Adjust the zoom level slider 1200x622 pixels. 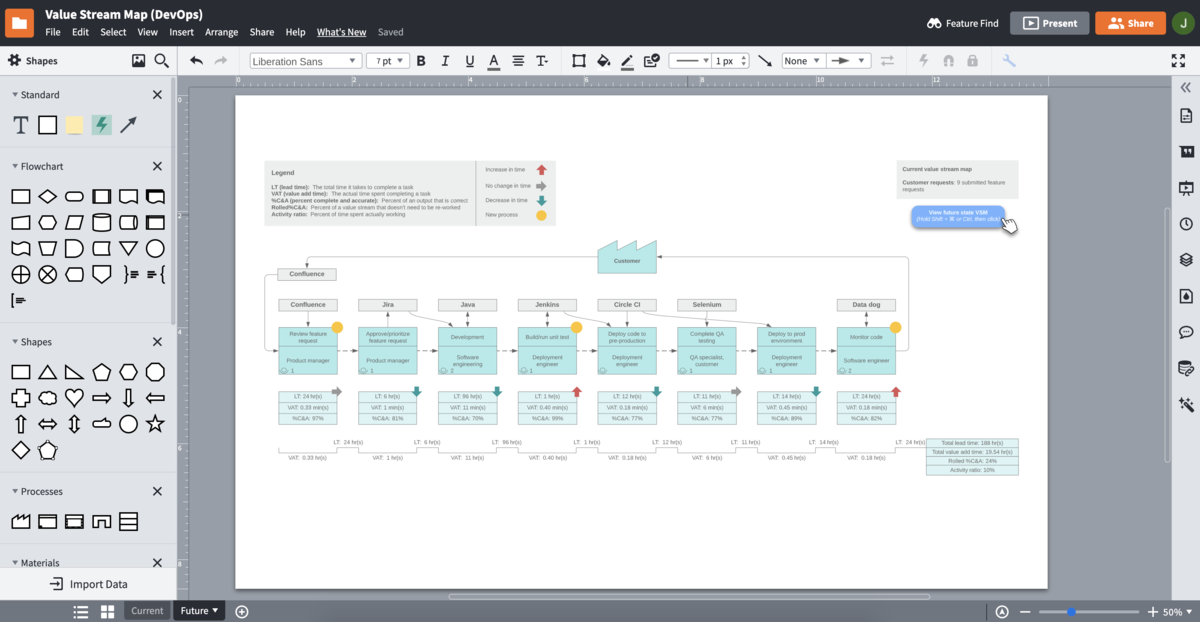pos(1071,611)
